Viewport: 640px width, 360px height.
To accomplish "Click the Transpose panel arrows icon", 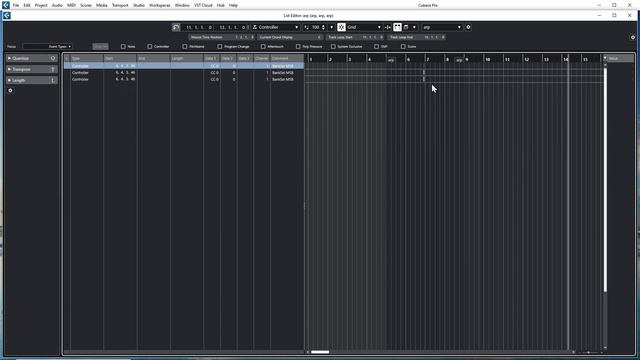I will tap(53, 69).
